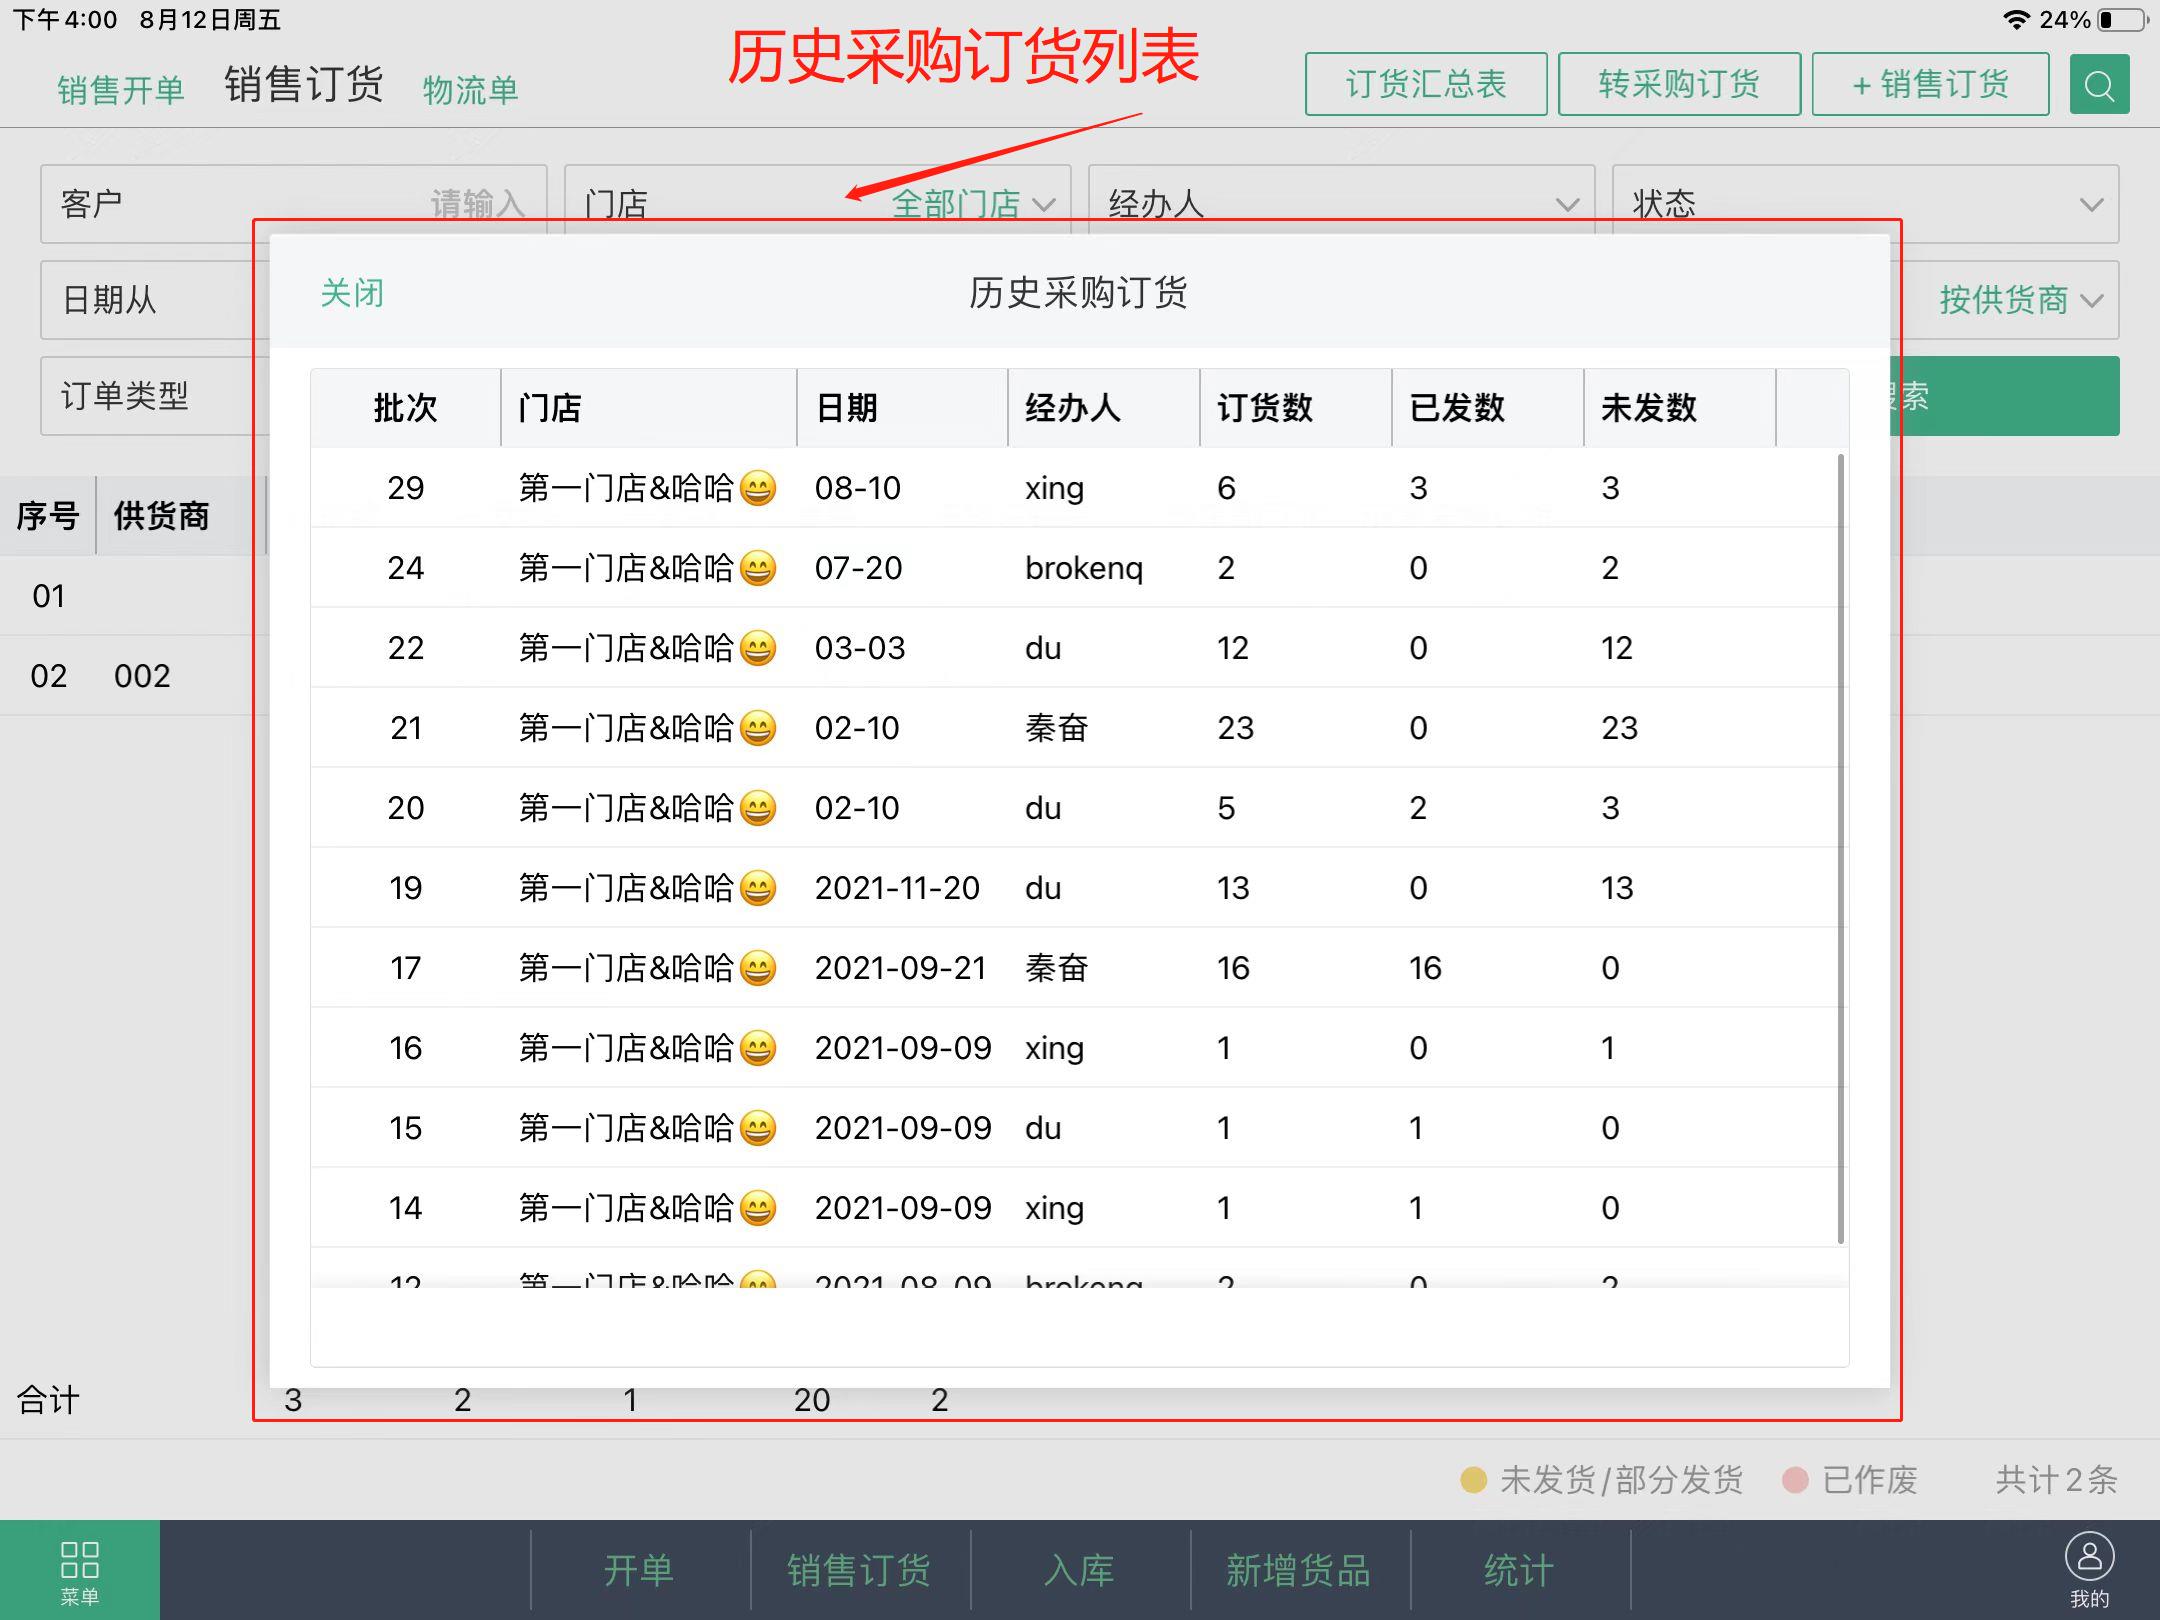Image resolution: width=2160 pixels, height=1620 pixels.
Task: Open 开单 in the bottom bar
Action: (x=639, y=1570)
